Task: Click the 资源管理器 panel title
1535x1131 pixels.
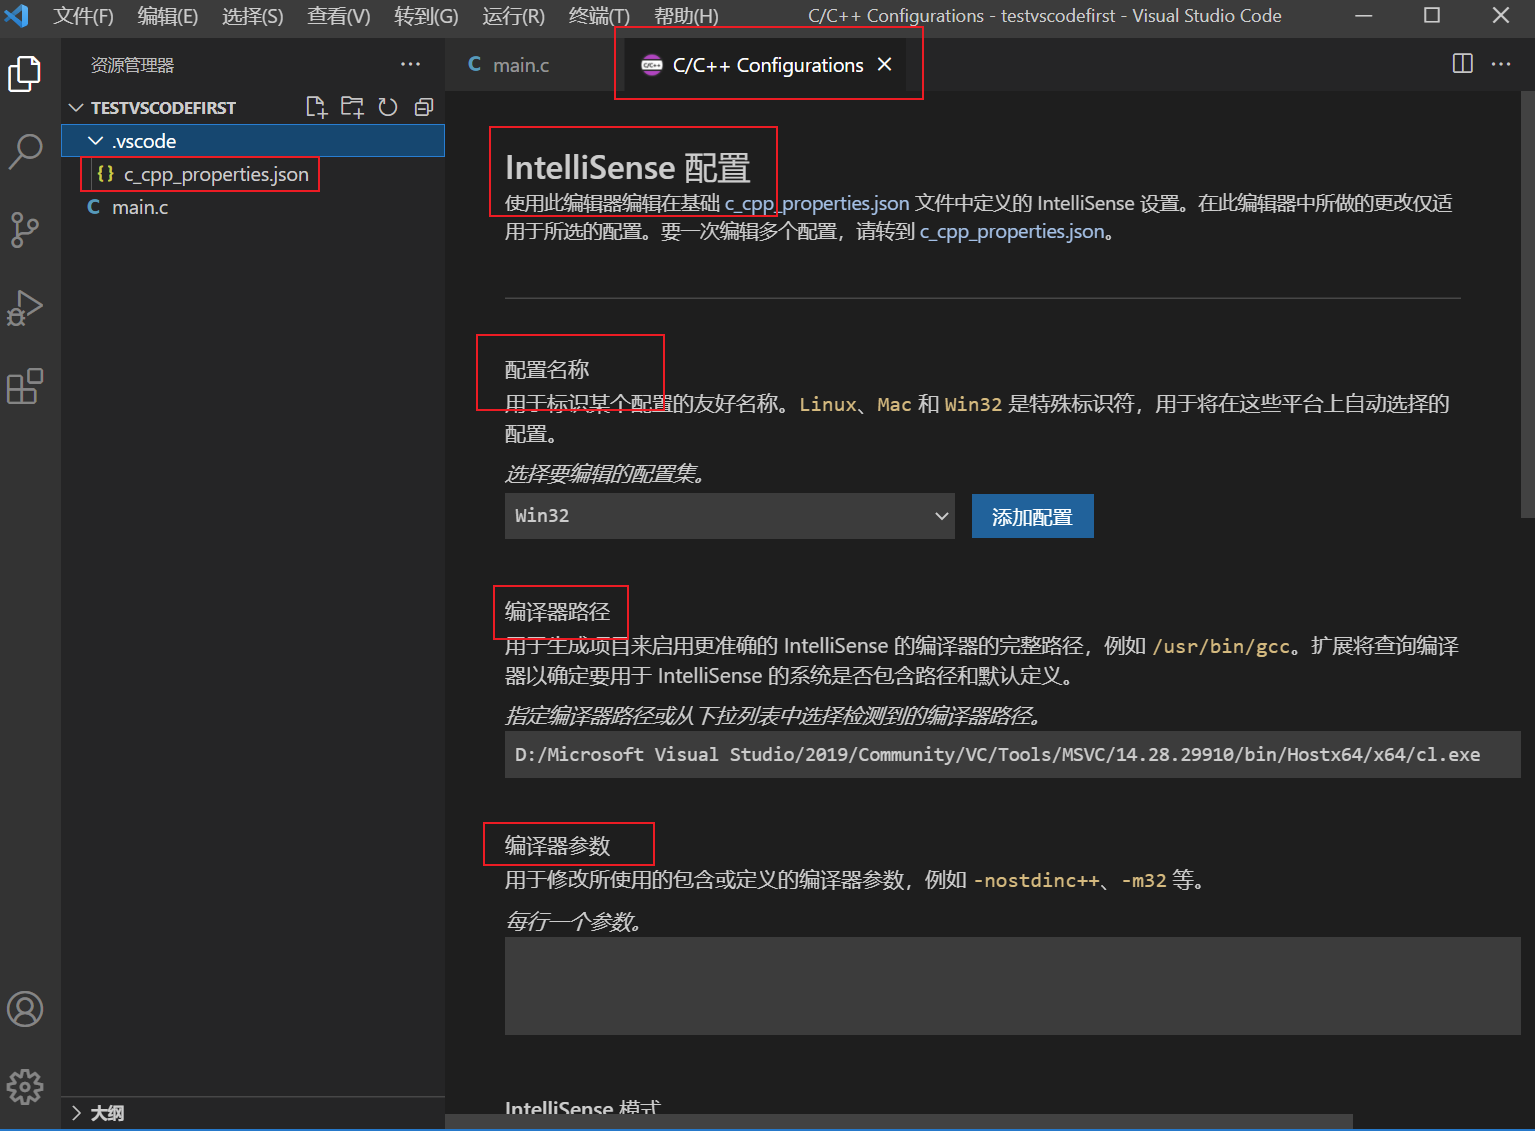Action: pos(132,65)
